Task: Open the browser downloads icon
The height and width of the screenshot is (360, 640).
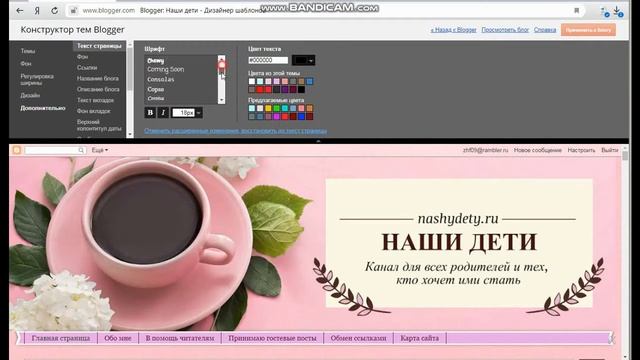Action: (618, 11)
